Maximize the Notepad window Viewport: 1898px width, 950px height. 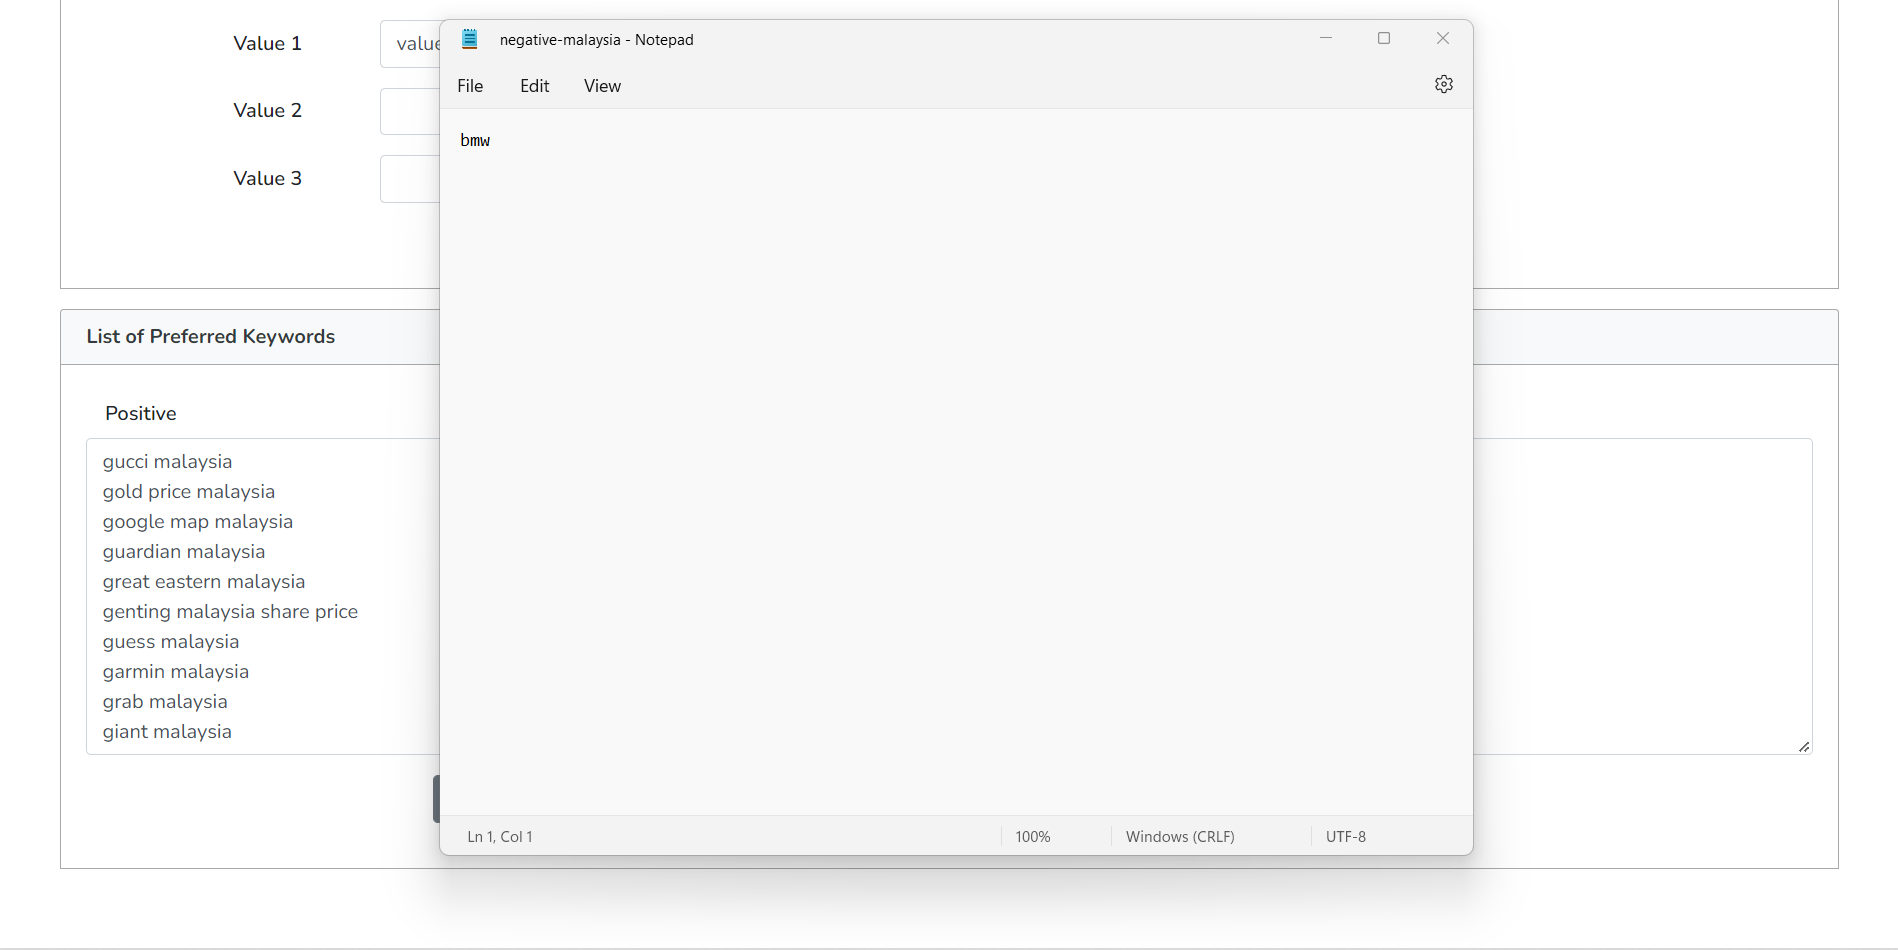pyautogui.click(x=1384, y=38)
